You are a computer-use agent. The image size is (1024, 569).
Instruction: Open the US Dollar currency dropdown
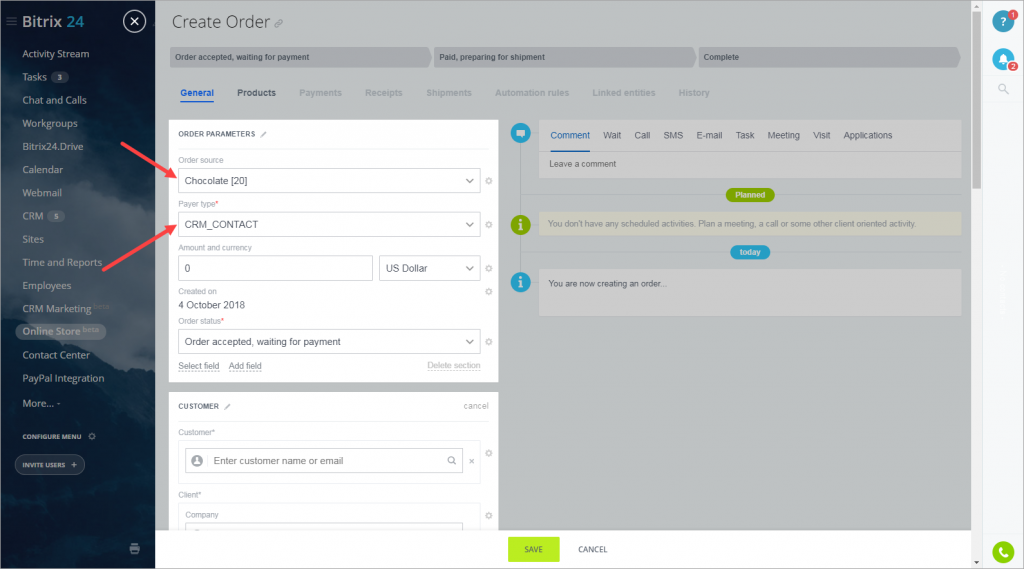(x=430, y=268)
